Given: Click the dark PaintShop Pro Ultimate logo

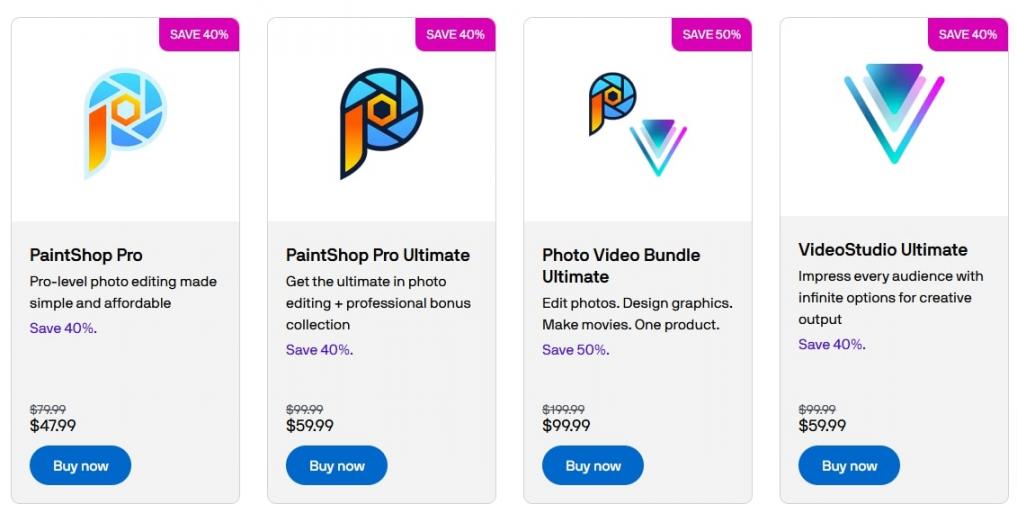Looking at the screenshot, I should [381, 122].
